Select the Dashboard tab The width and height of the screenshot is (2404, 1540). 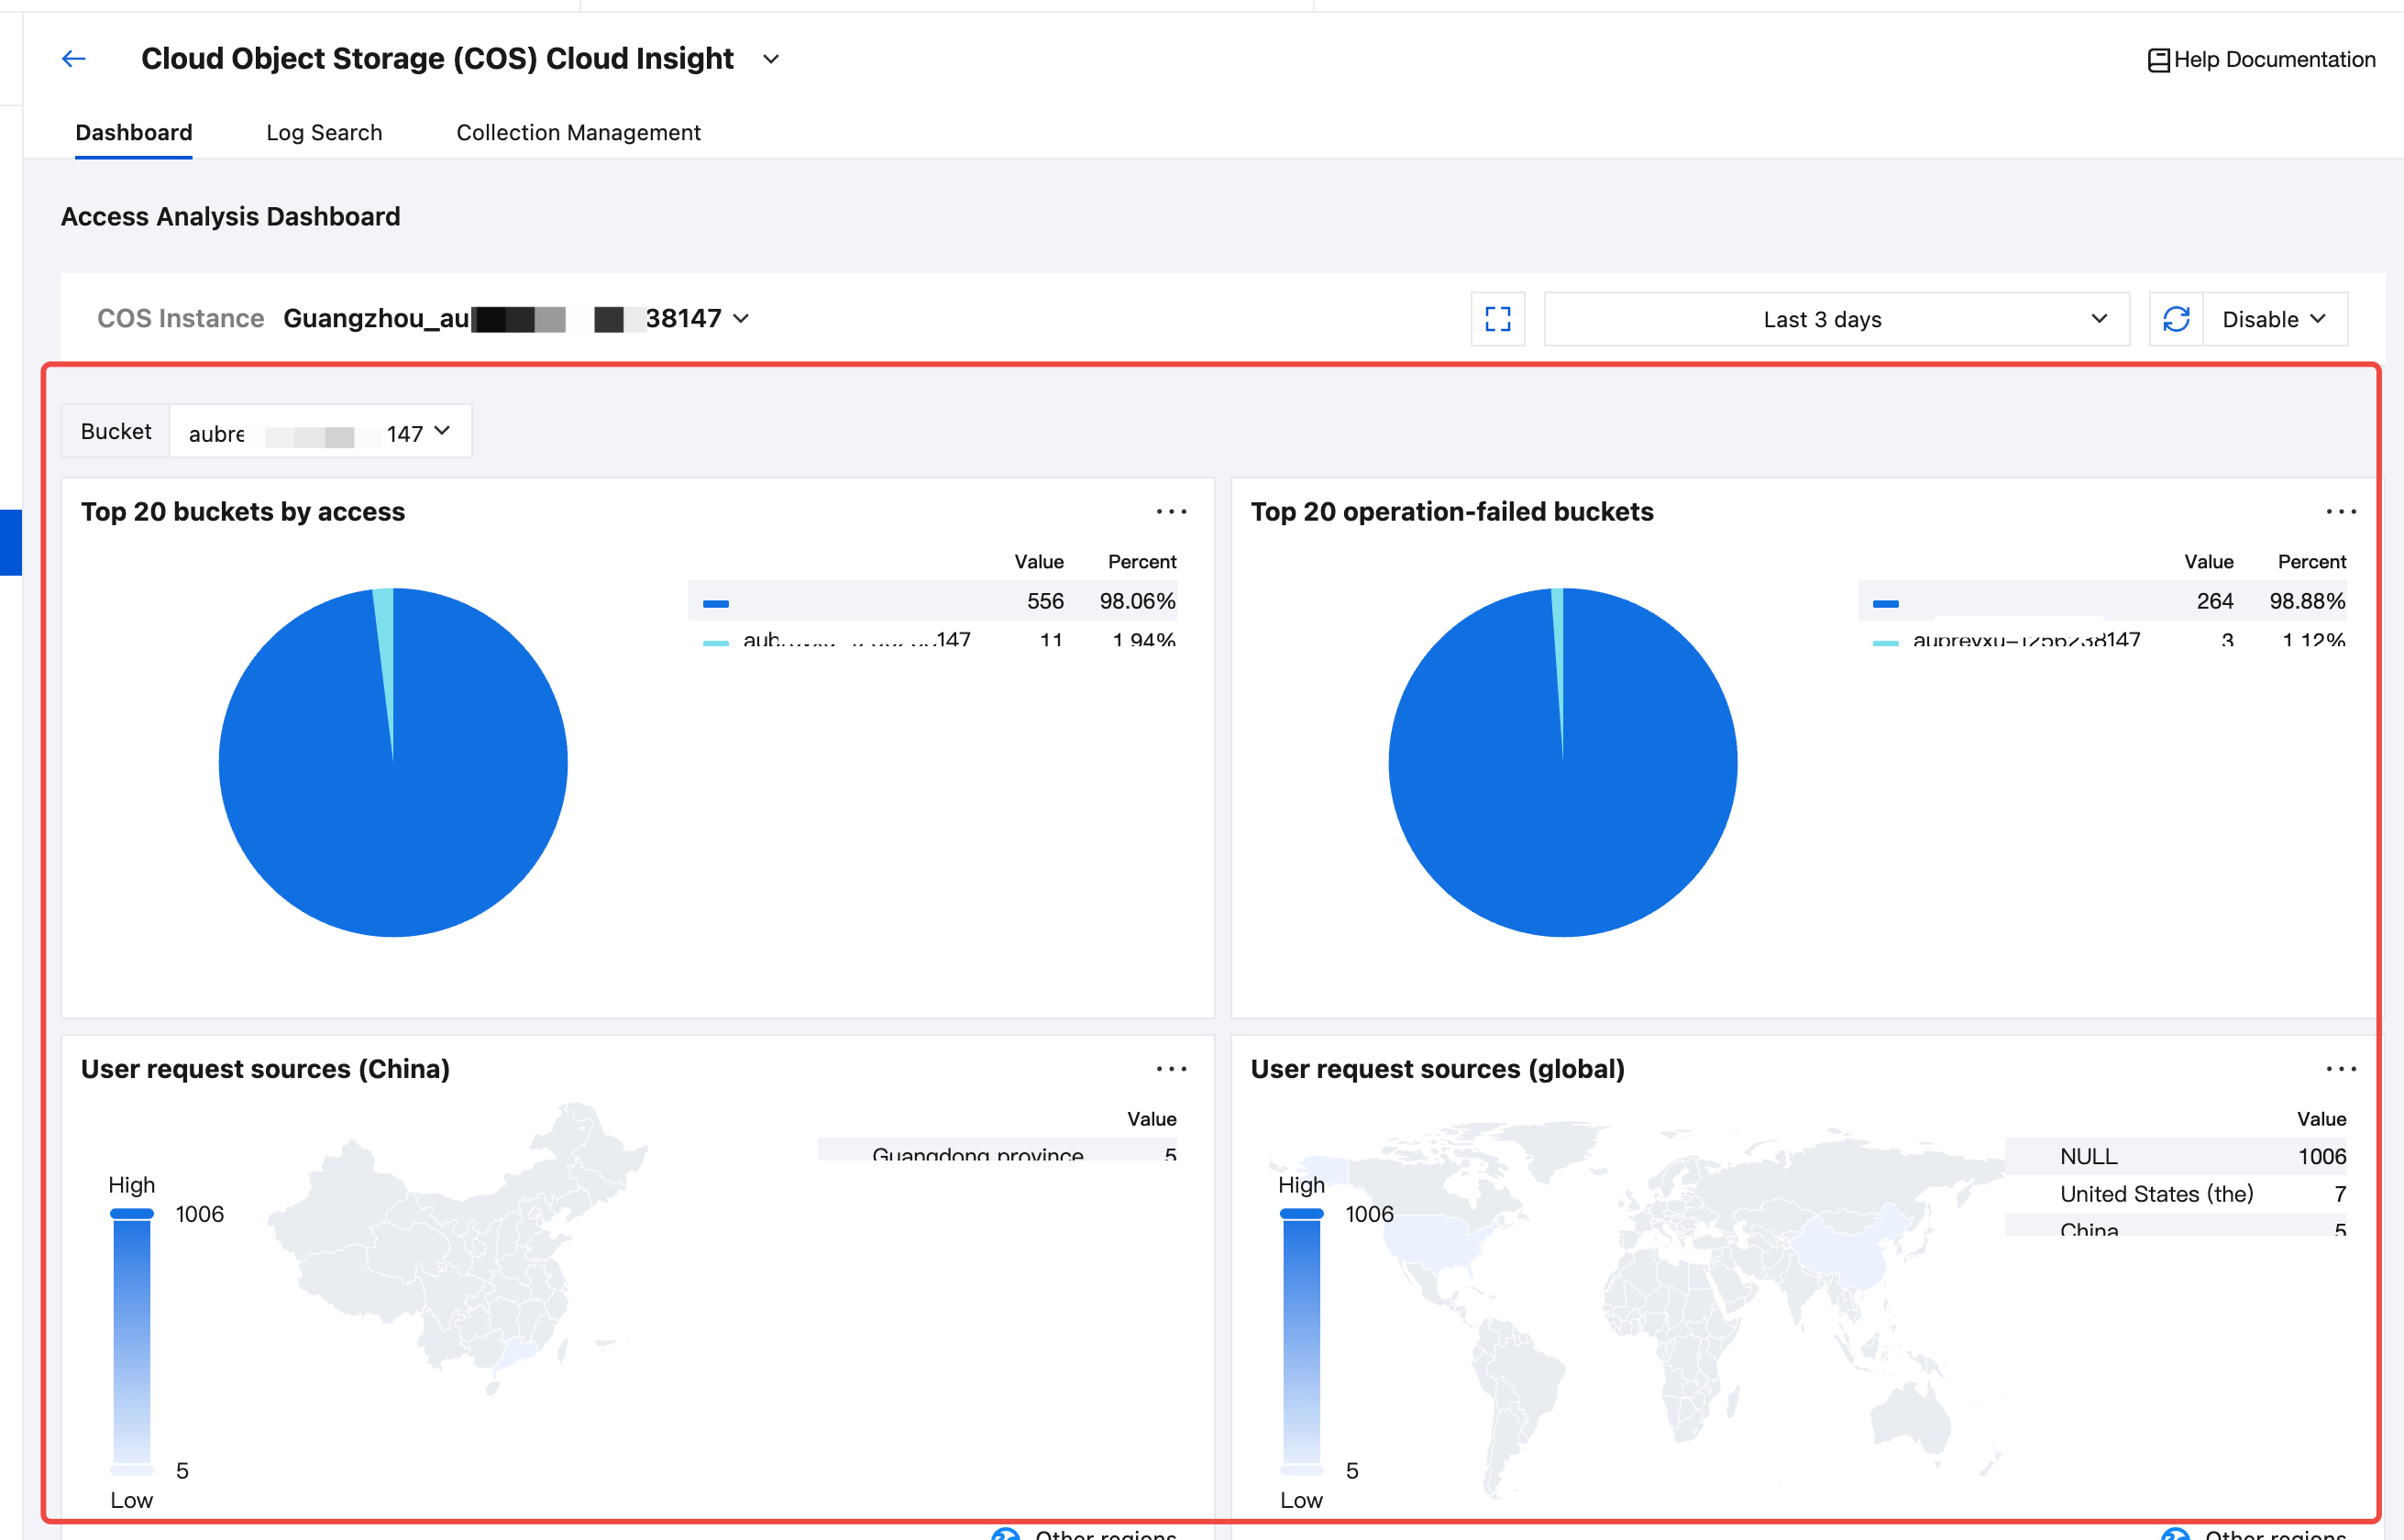[x=134, y=133]
